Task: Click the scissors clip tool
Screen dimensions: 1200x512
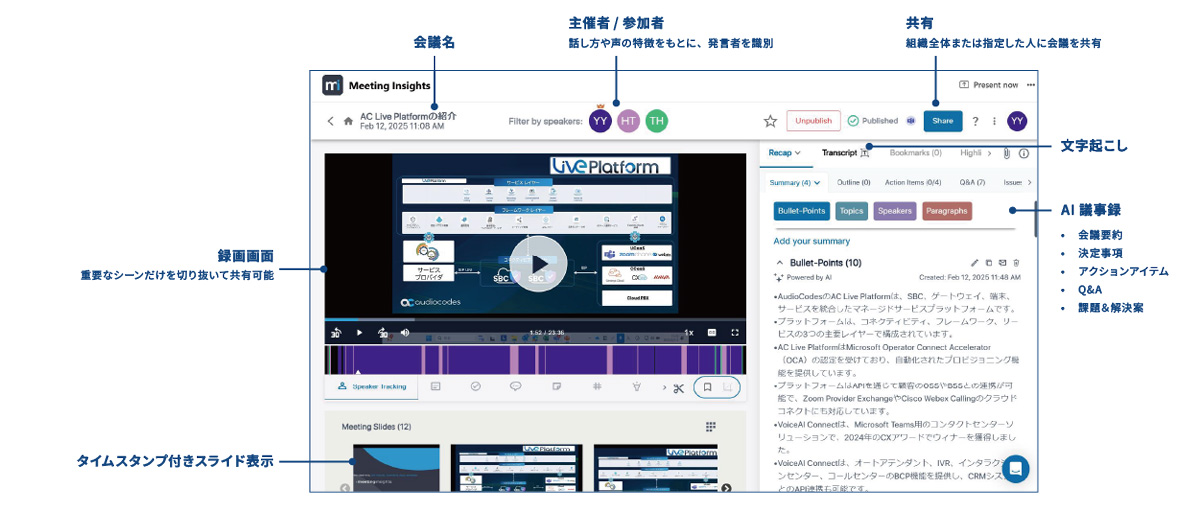Action: (x=678, y=388)
